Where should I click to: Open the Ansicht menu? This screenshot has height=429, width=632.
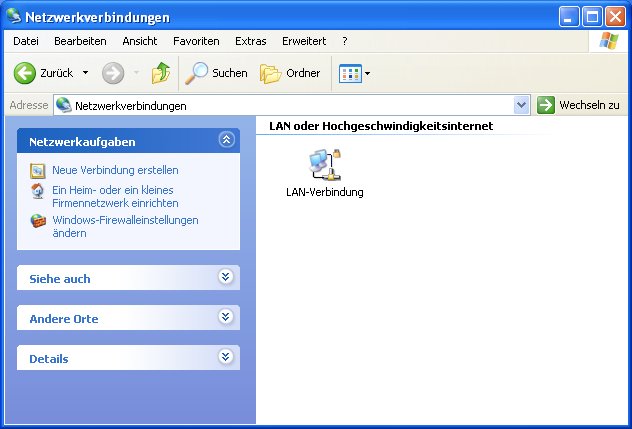pyautogui.click(x=140, y=41)
